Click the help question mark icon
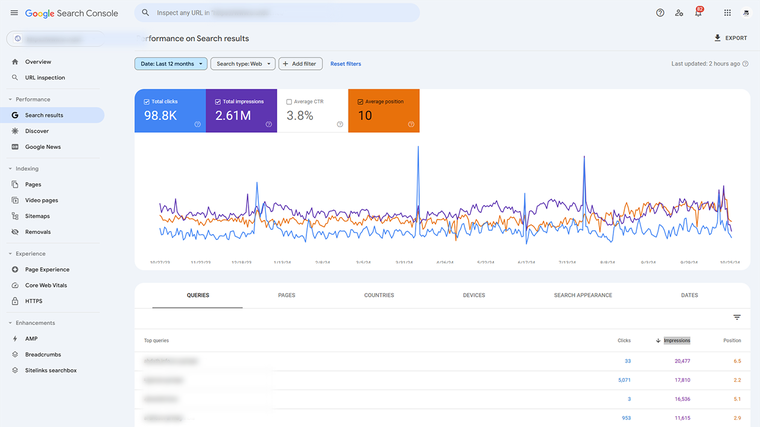The image size is (760, 427). click(660, 13)
